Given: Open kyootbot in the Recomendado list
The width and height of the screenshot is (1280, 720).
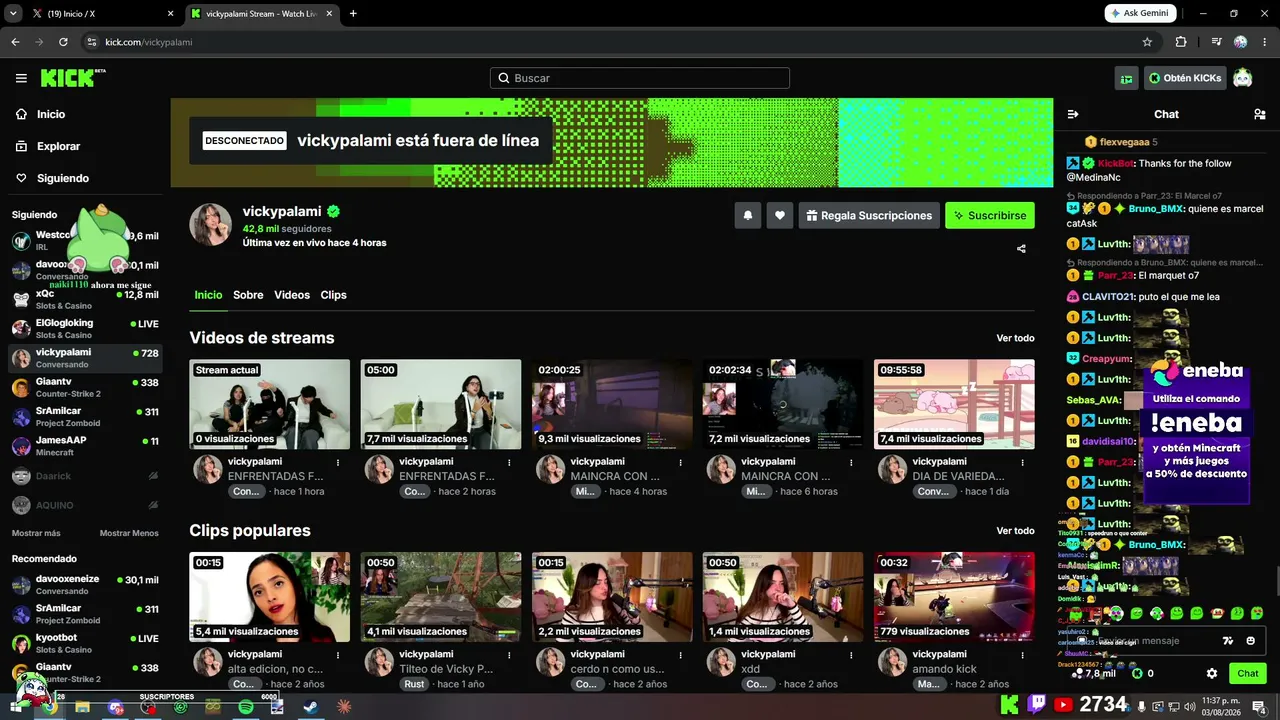Looking at the screenshot, I should (x=85, y=644).
